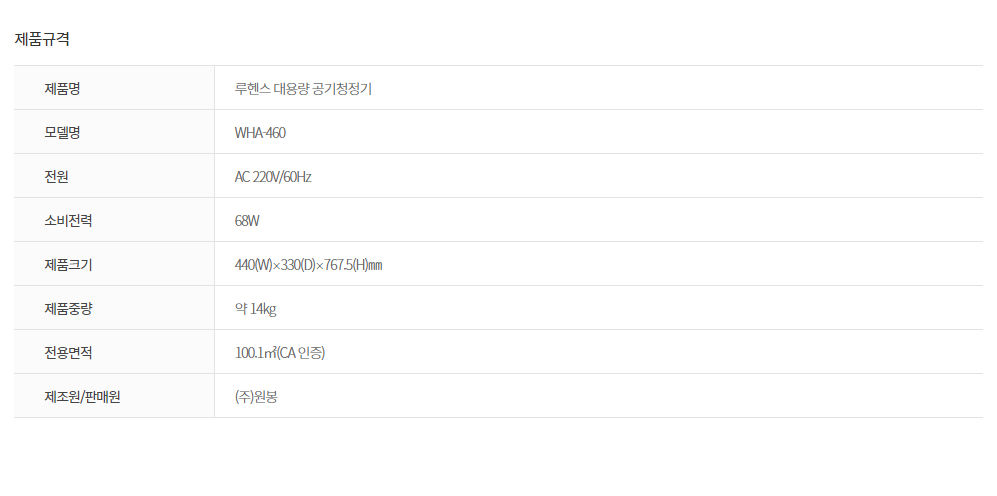Click the 전원 label cell
This screenshot has height=496, width=997.
(56, 177)
